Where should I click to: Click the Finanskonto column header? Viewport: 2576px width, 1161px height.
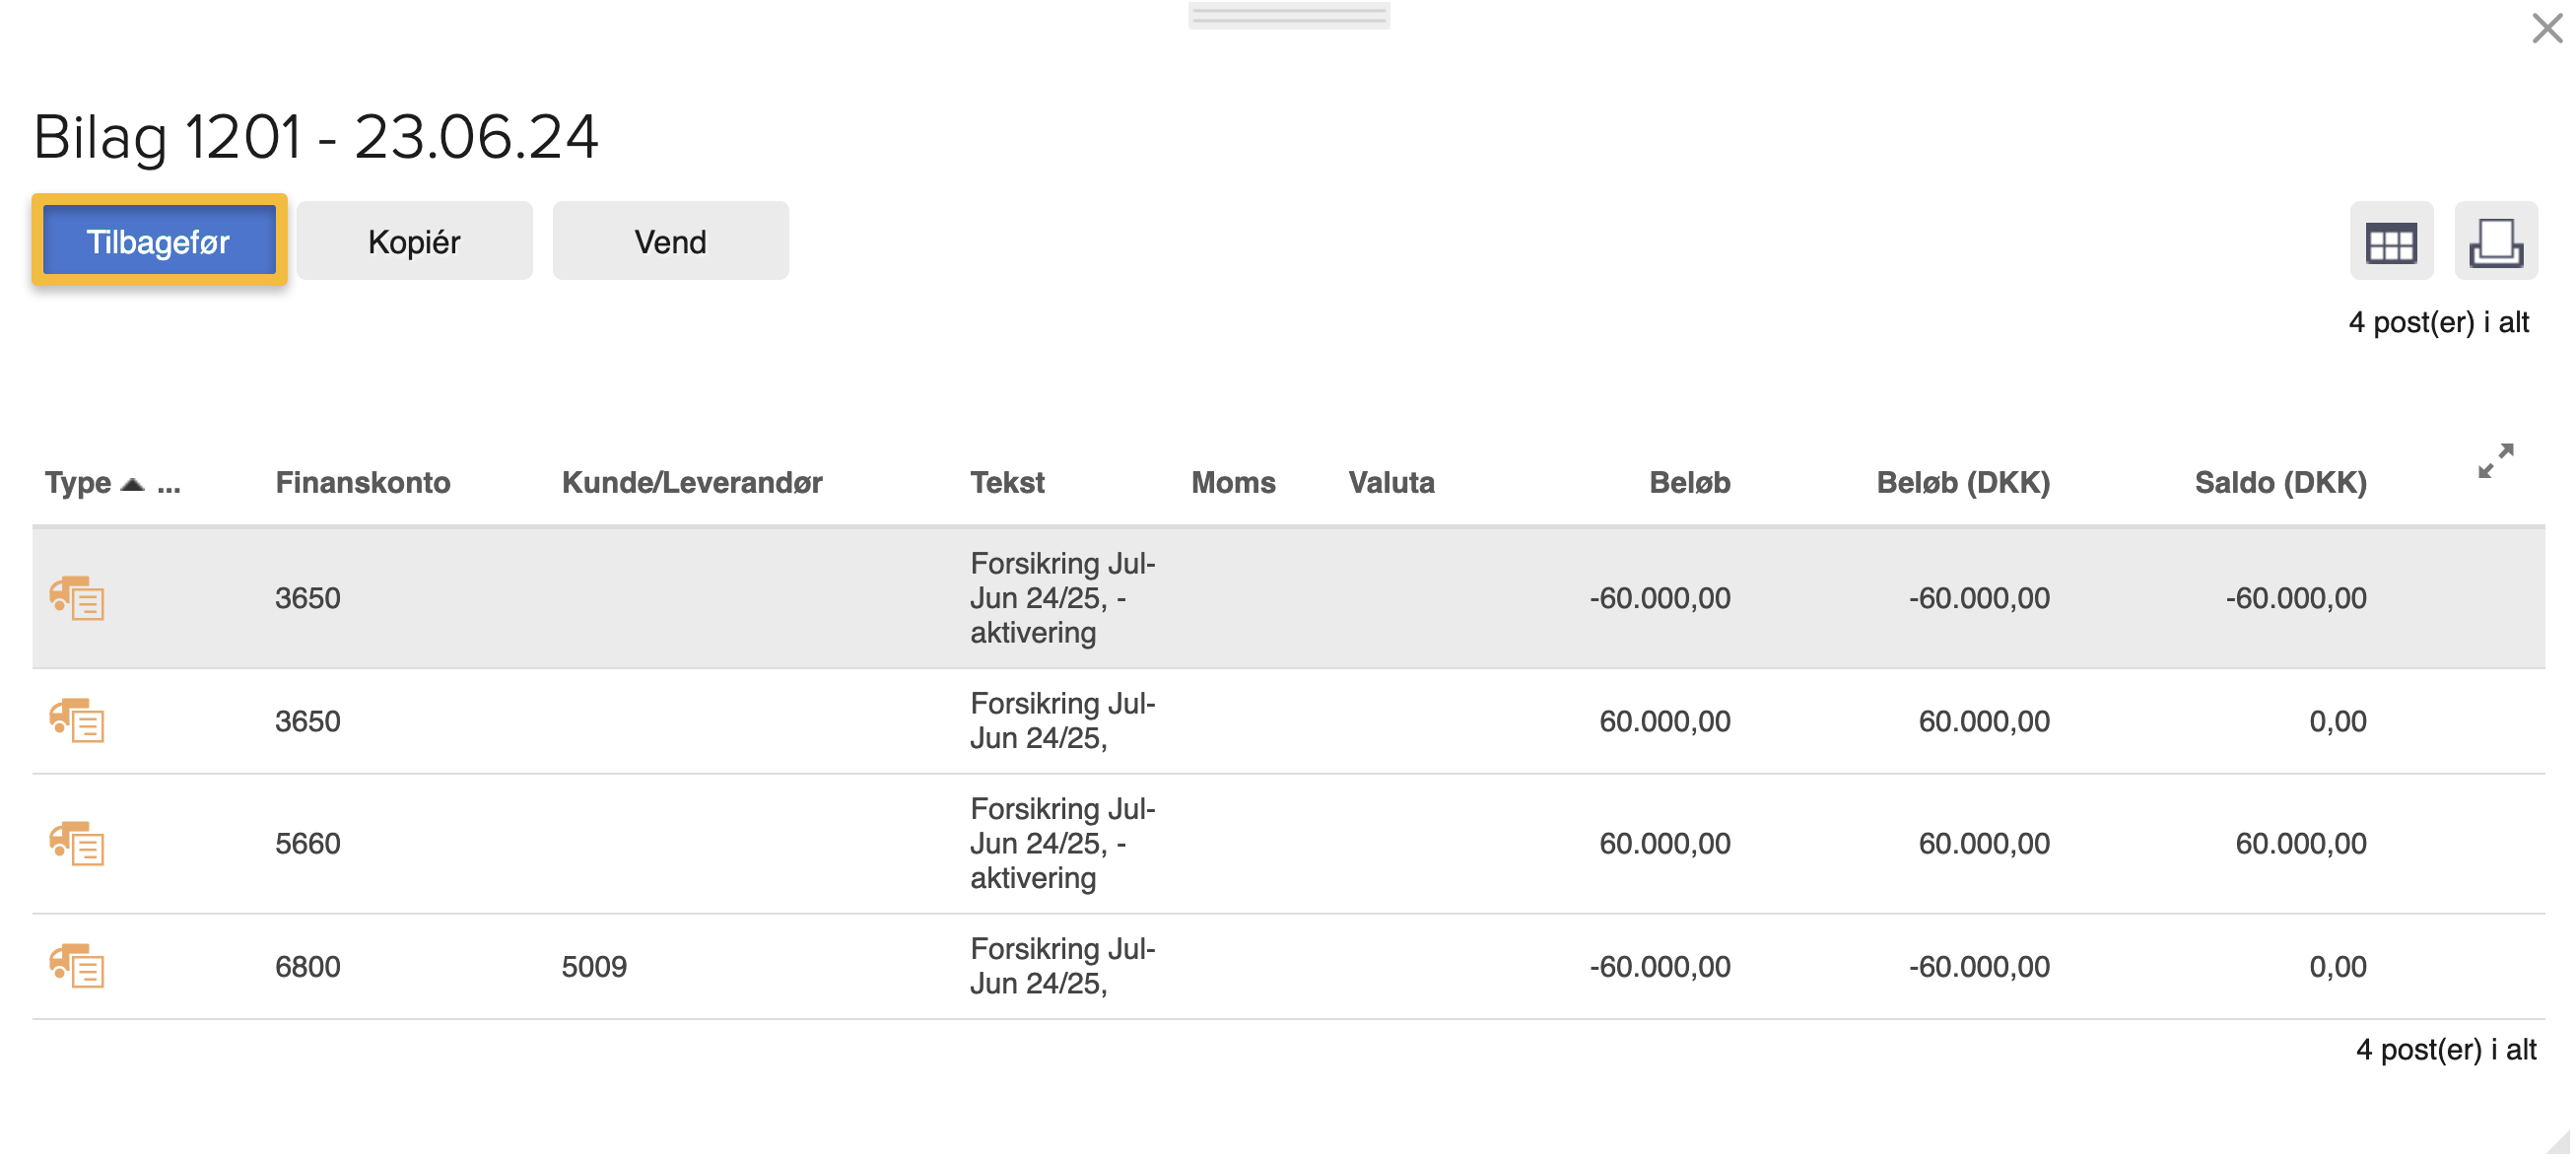(362, 483)
